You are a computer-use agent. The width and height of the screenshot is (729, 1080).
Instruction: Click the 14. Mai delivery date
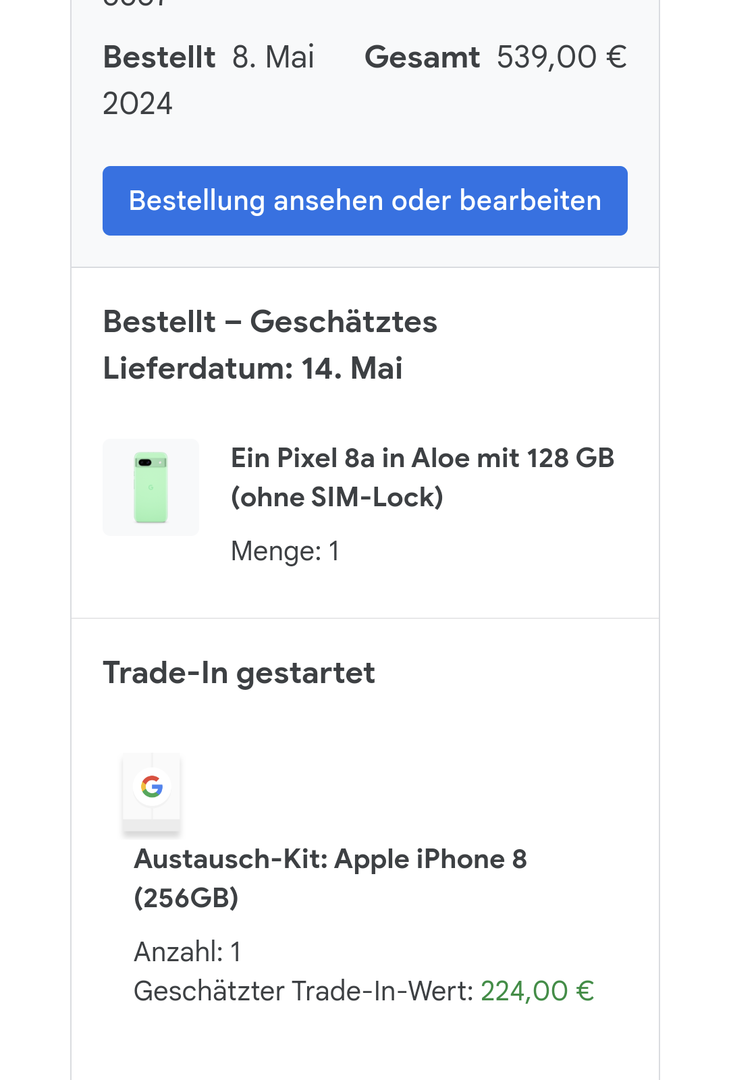352,369
